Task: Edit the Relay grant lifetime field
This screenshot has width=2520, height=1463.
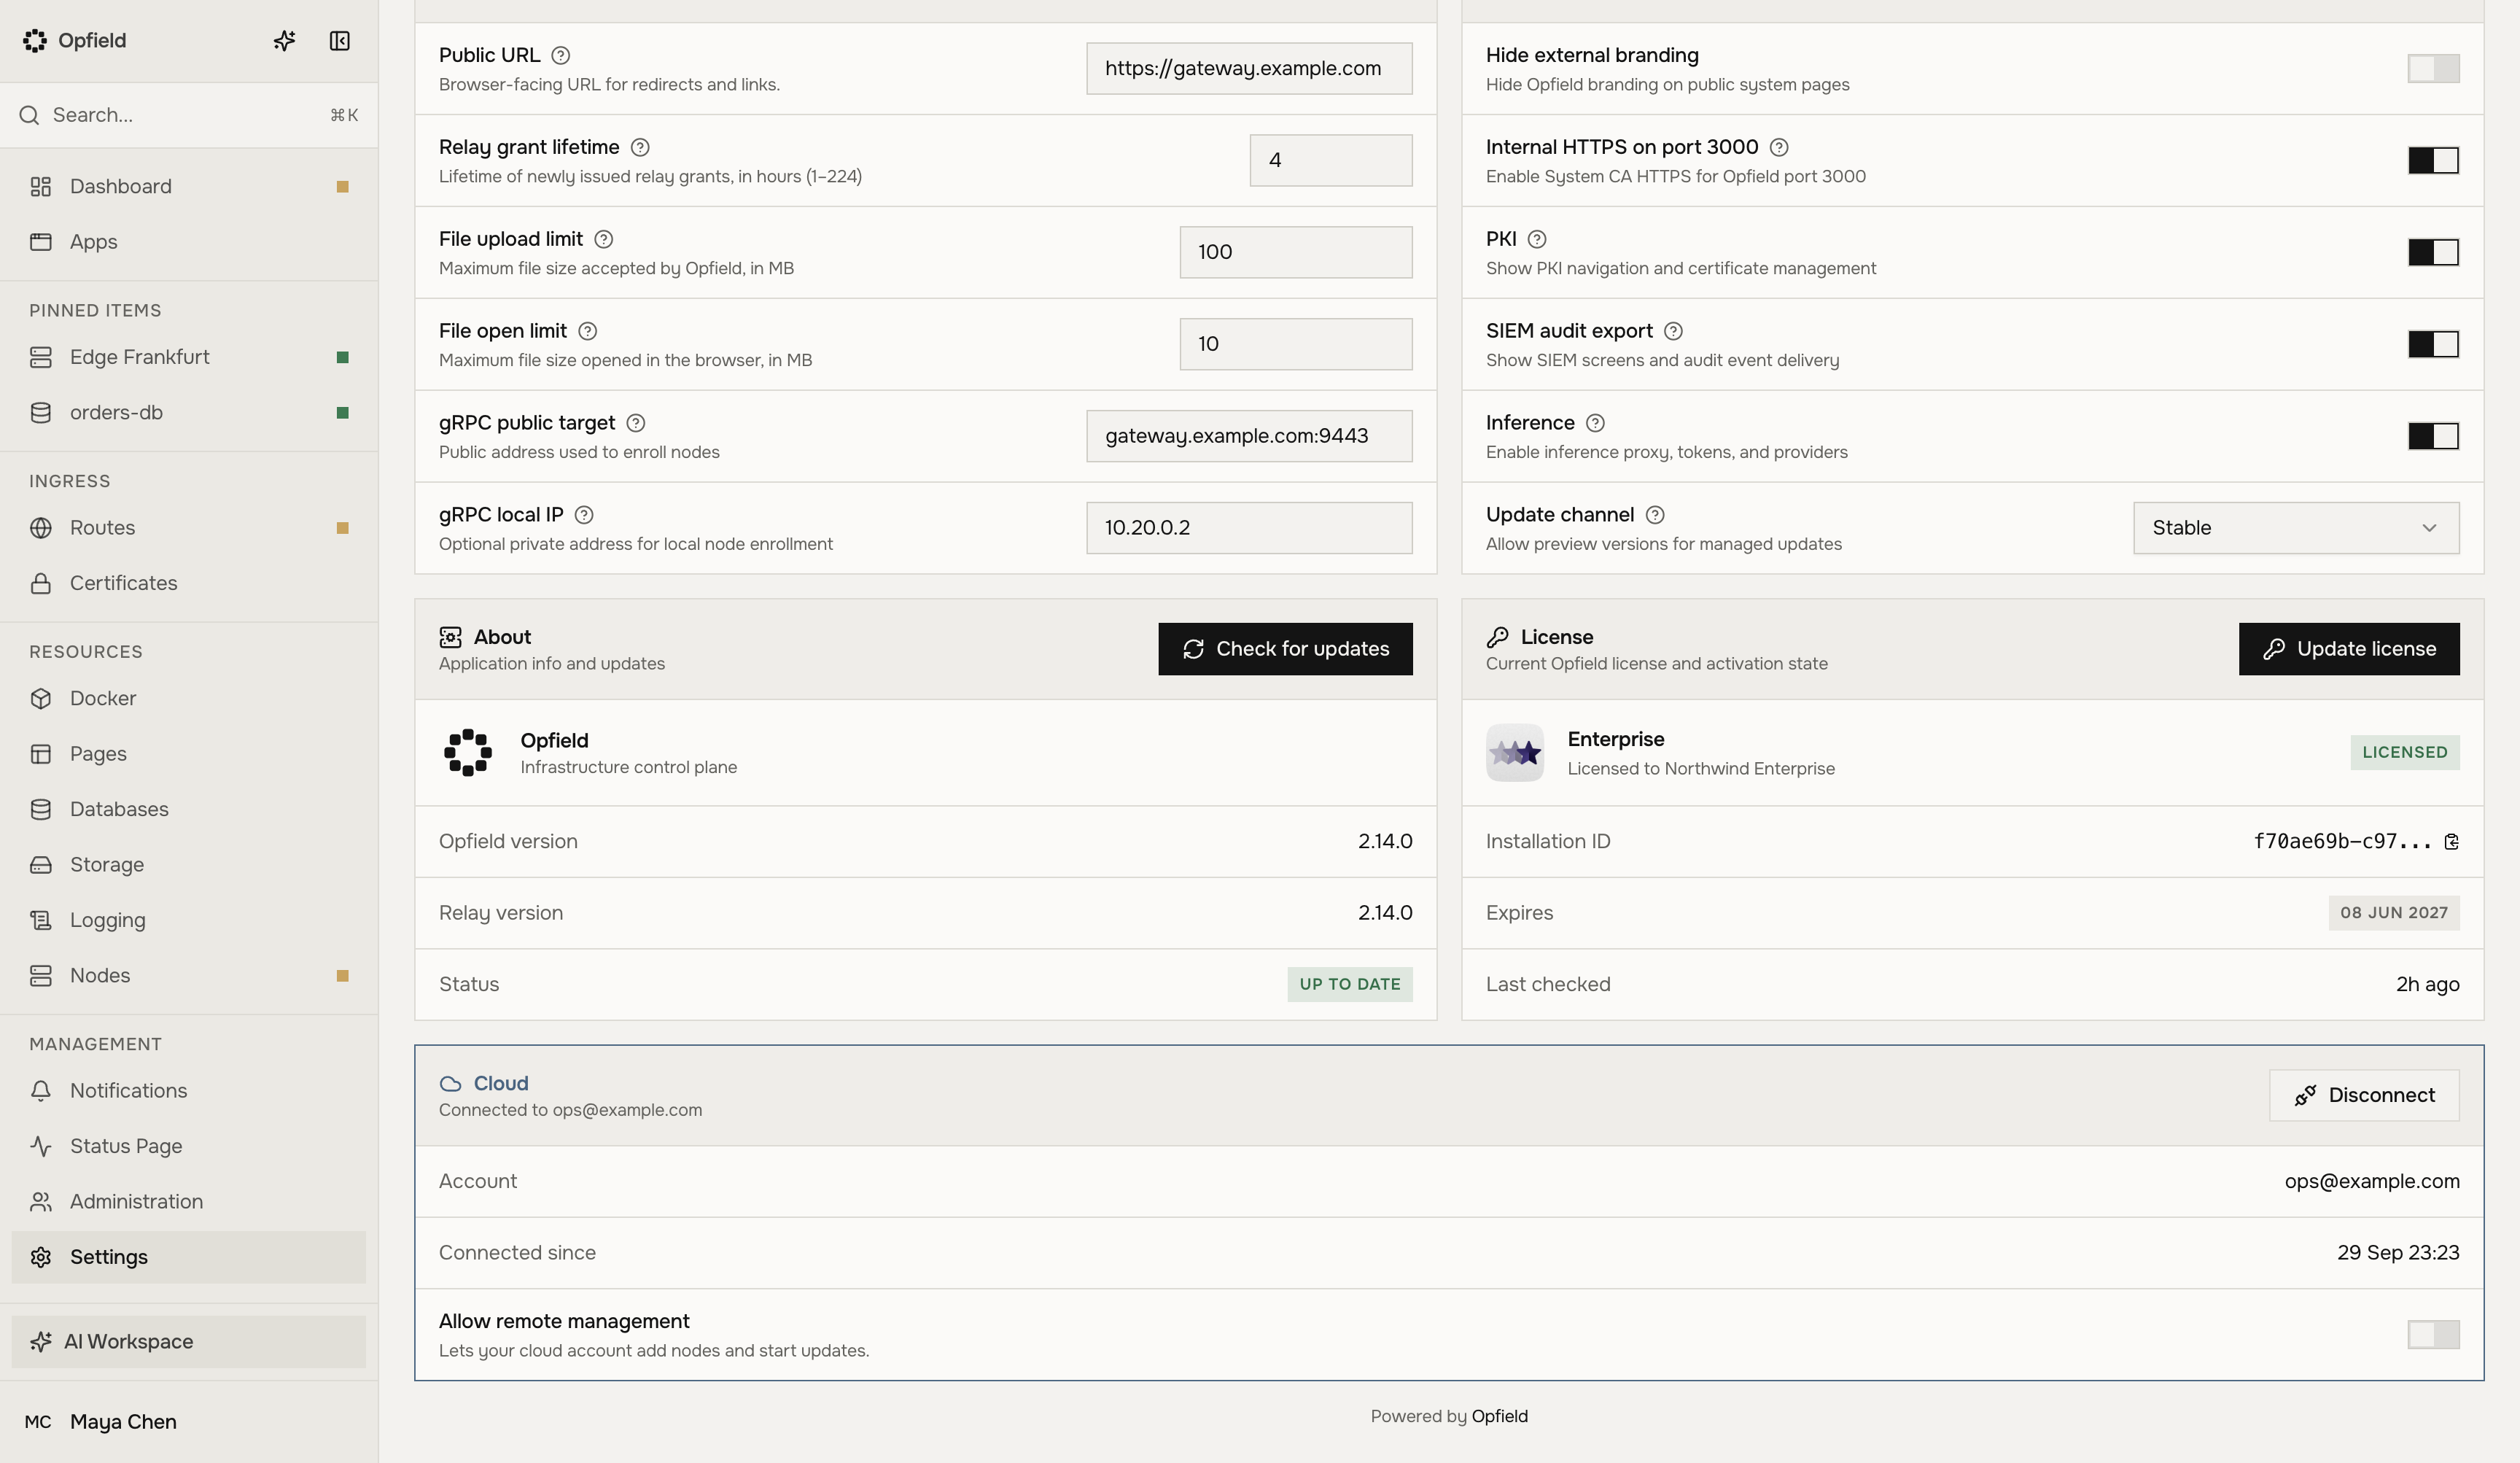Action: (1331, 161)
